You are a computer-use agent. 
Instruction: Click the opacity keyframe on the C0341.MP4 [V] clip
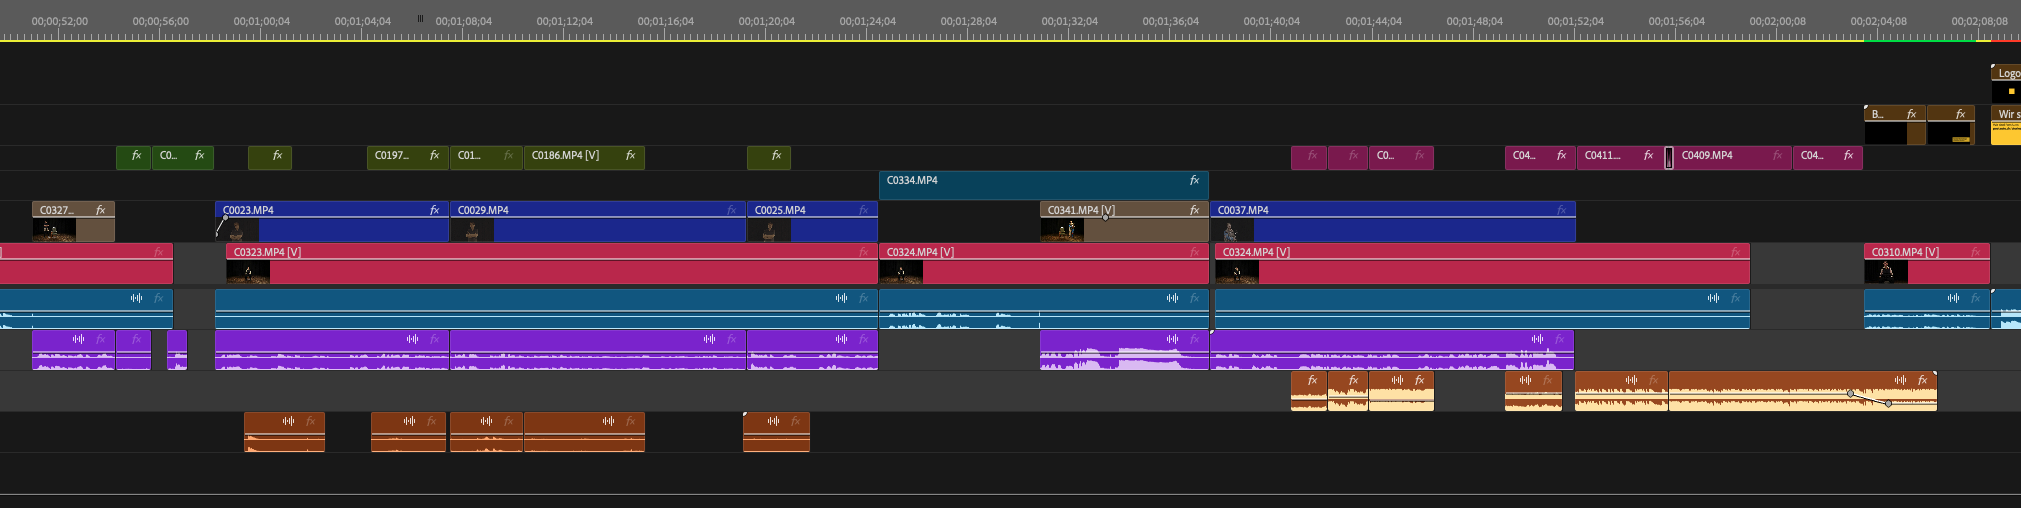point(1105,216)
